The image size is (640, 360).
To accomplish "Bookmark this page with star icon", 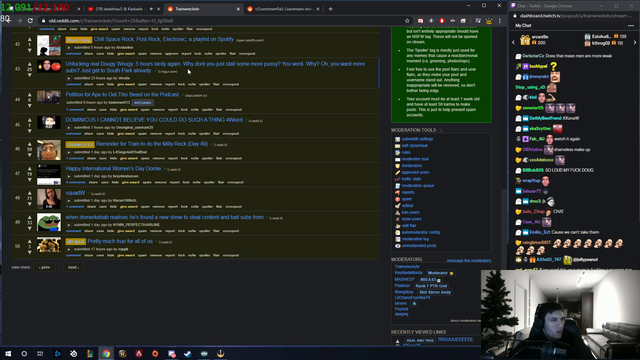I will click(x=407, y=21).
